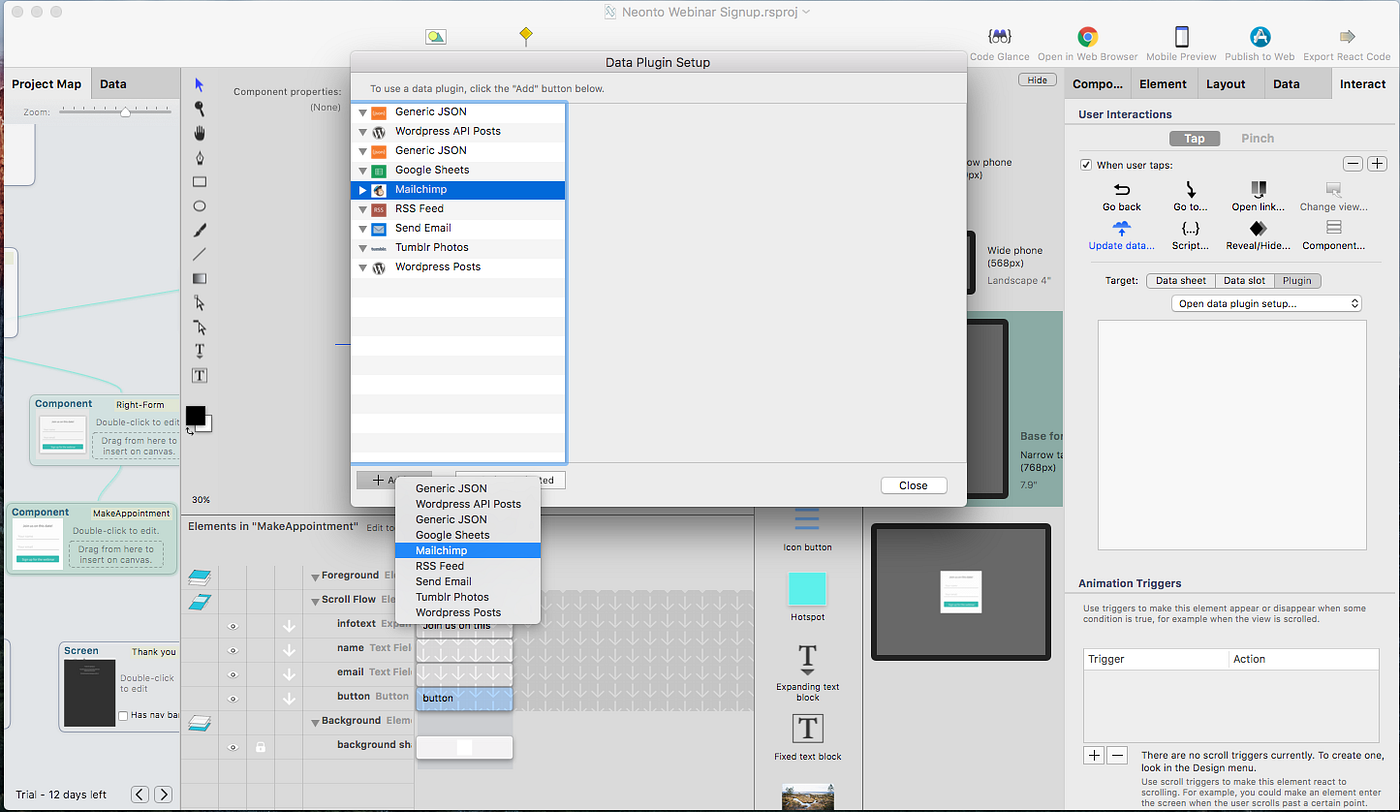Viewport: 1400px width, 812px height.
Task: Click the lock icon on the background shape row
Action: [x=262, y=747]
